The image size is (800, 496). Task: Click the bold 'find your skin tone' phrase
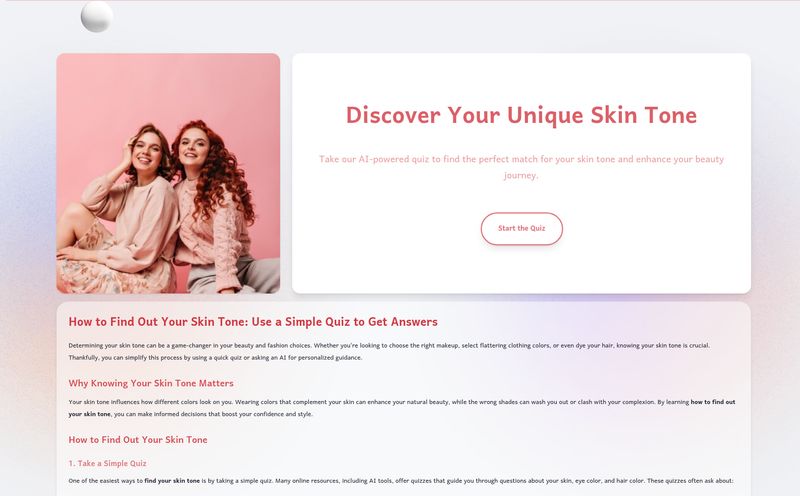[x=172, y=481]
